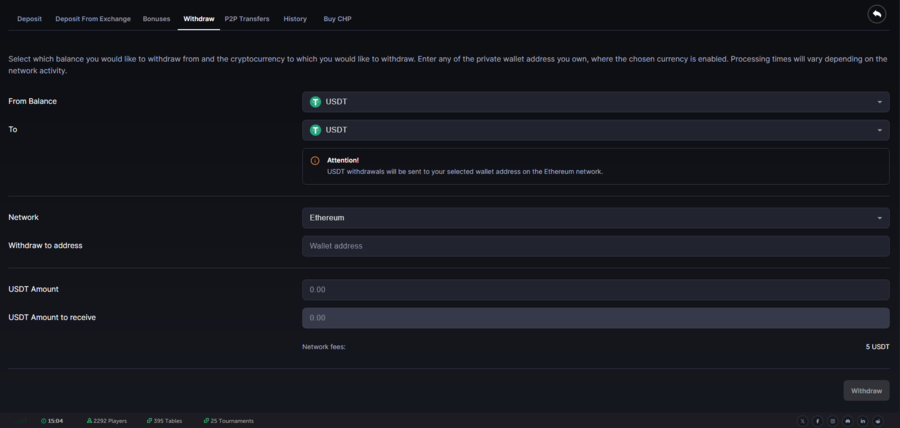Viewport: 900px width, 428px height.
Task: Click the USDT Amount to receive label
Action: point(52,317)
